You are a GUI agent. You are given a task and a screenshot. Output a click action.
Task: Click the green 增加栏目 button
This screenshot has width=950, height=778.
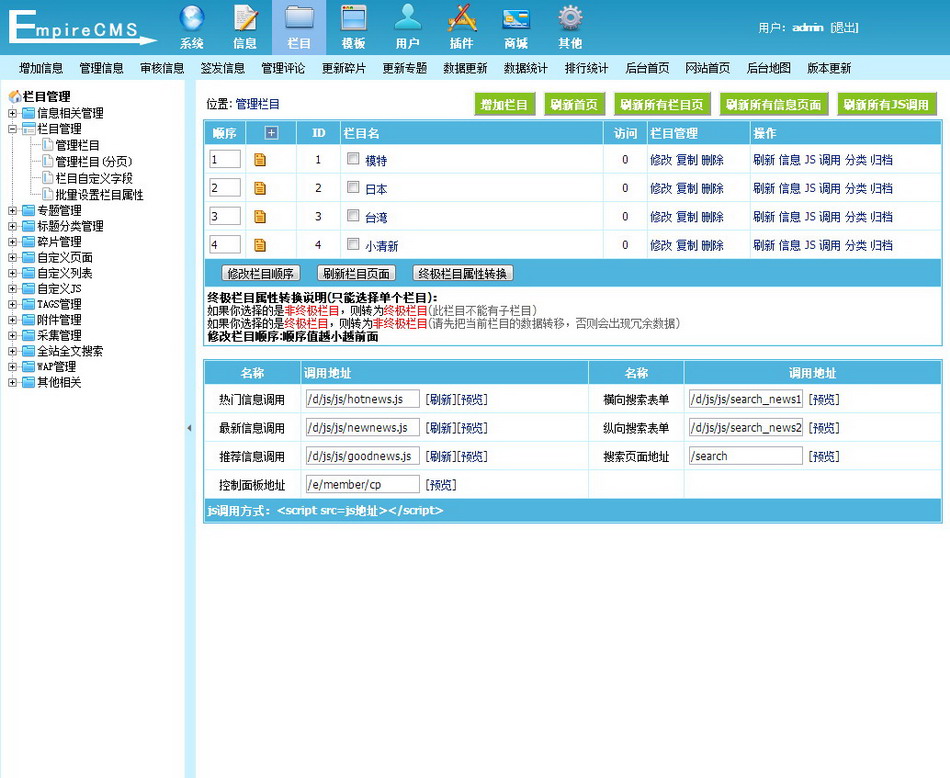pos(505,105)
